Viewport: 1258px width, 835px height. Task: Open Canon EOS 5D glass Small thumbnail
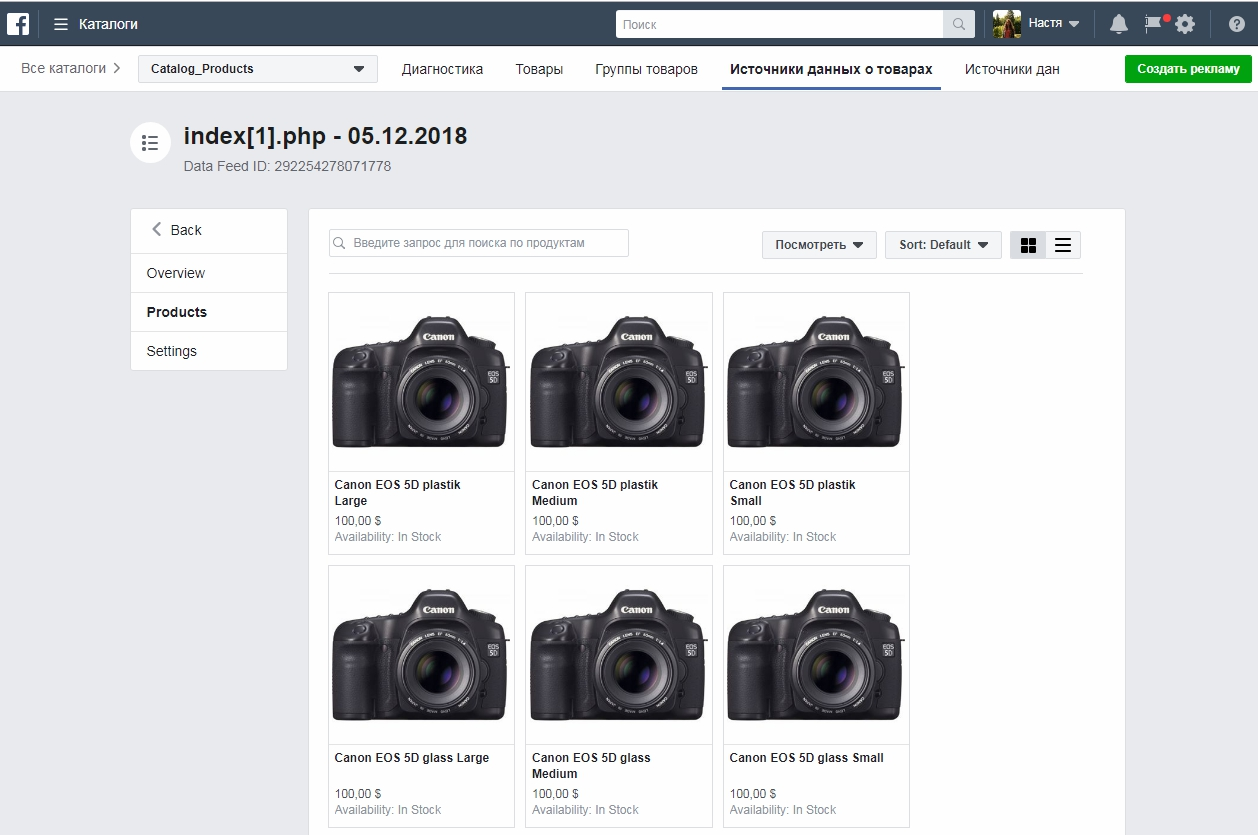pyautogui.click(x=816, y=655)
